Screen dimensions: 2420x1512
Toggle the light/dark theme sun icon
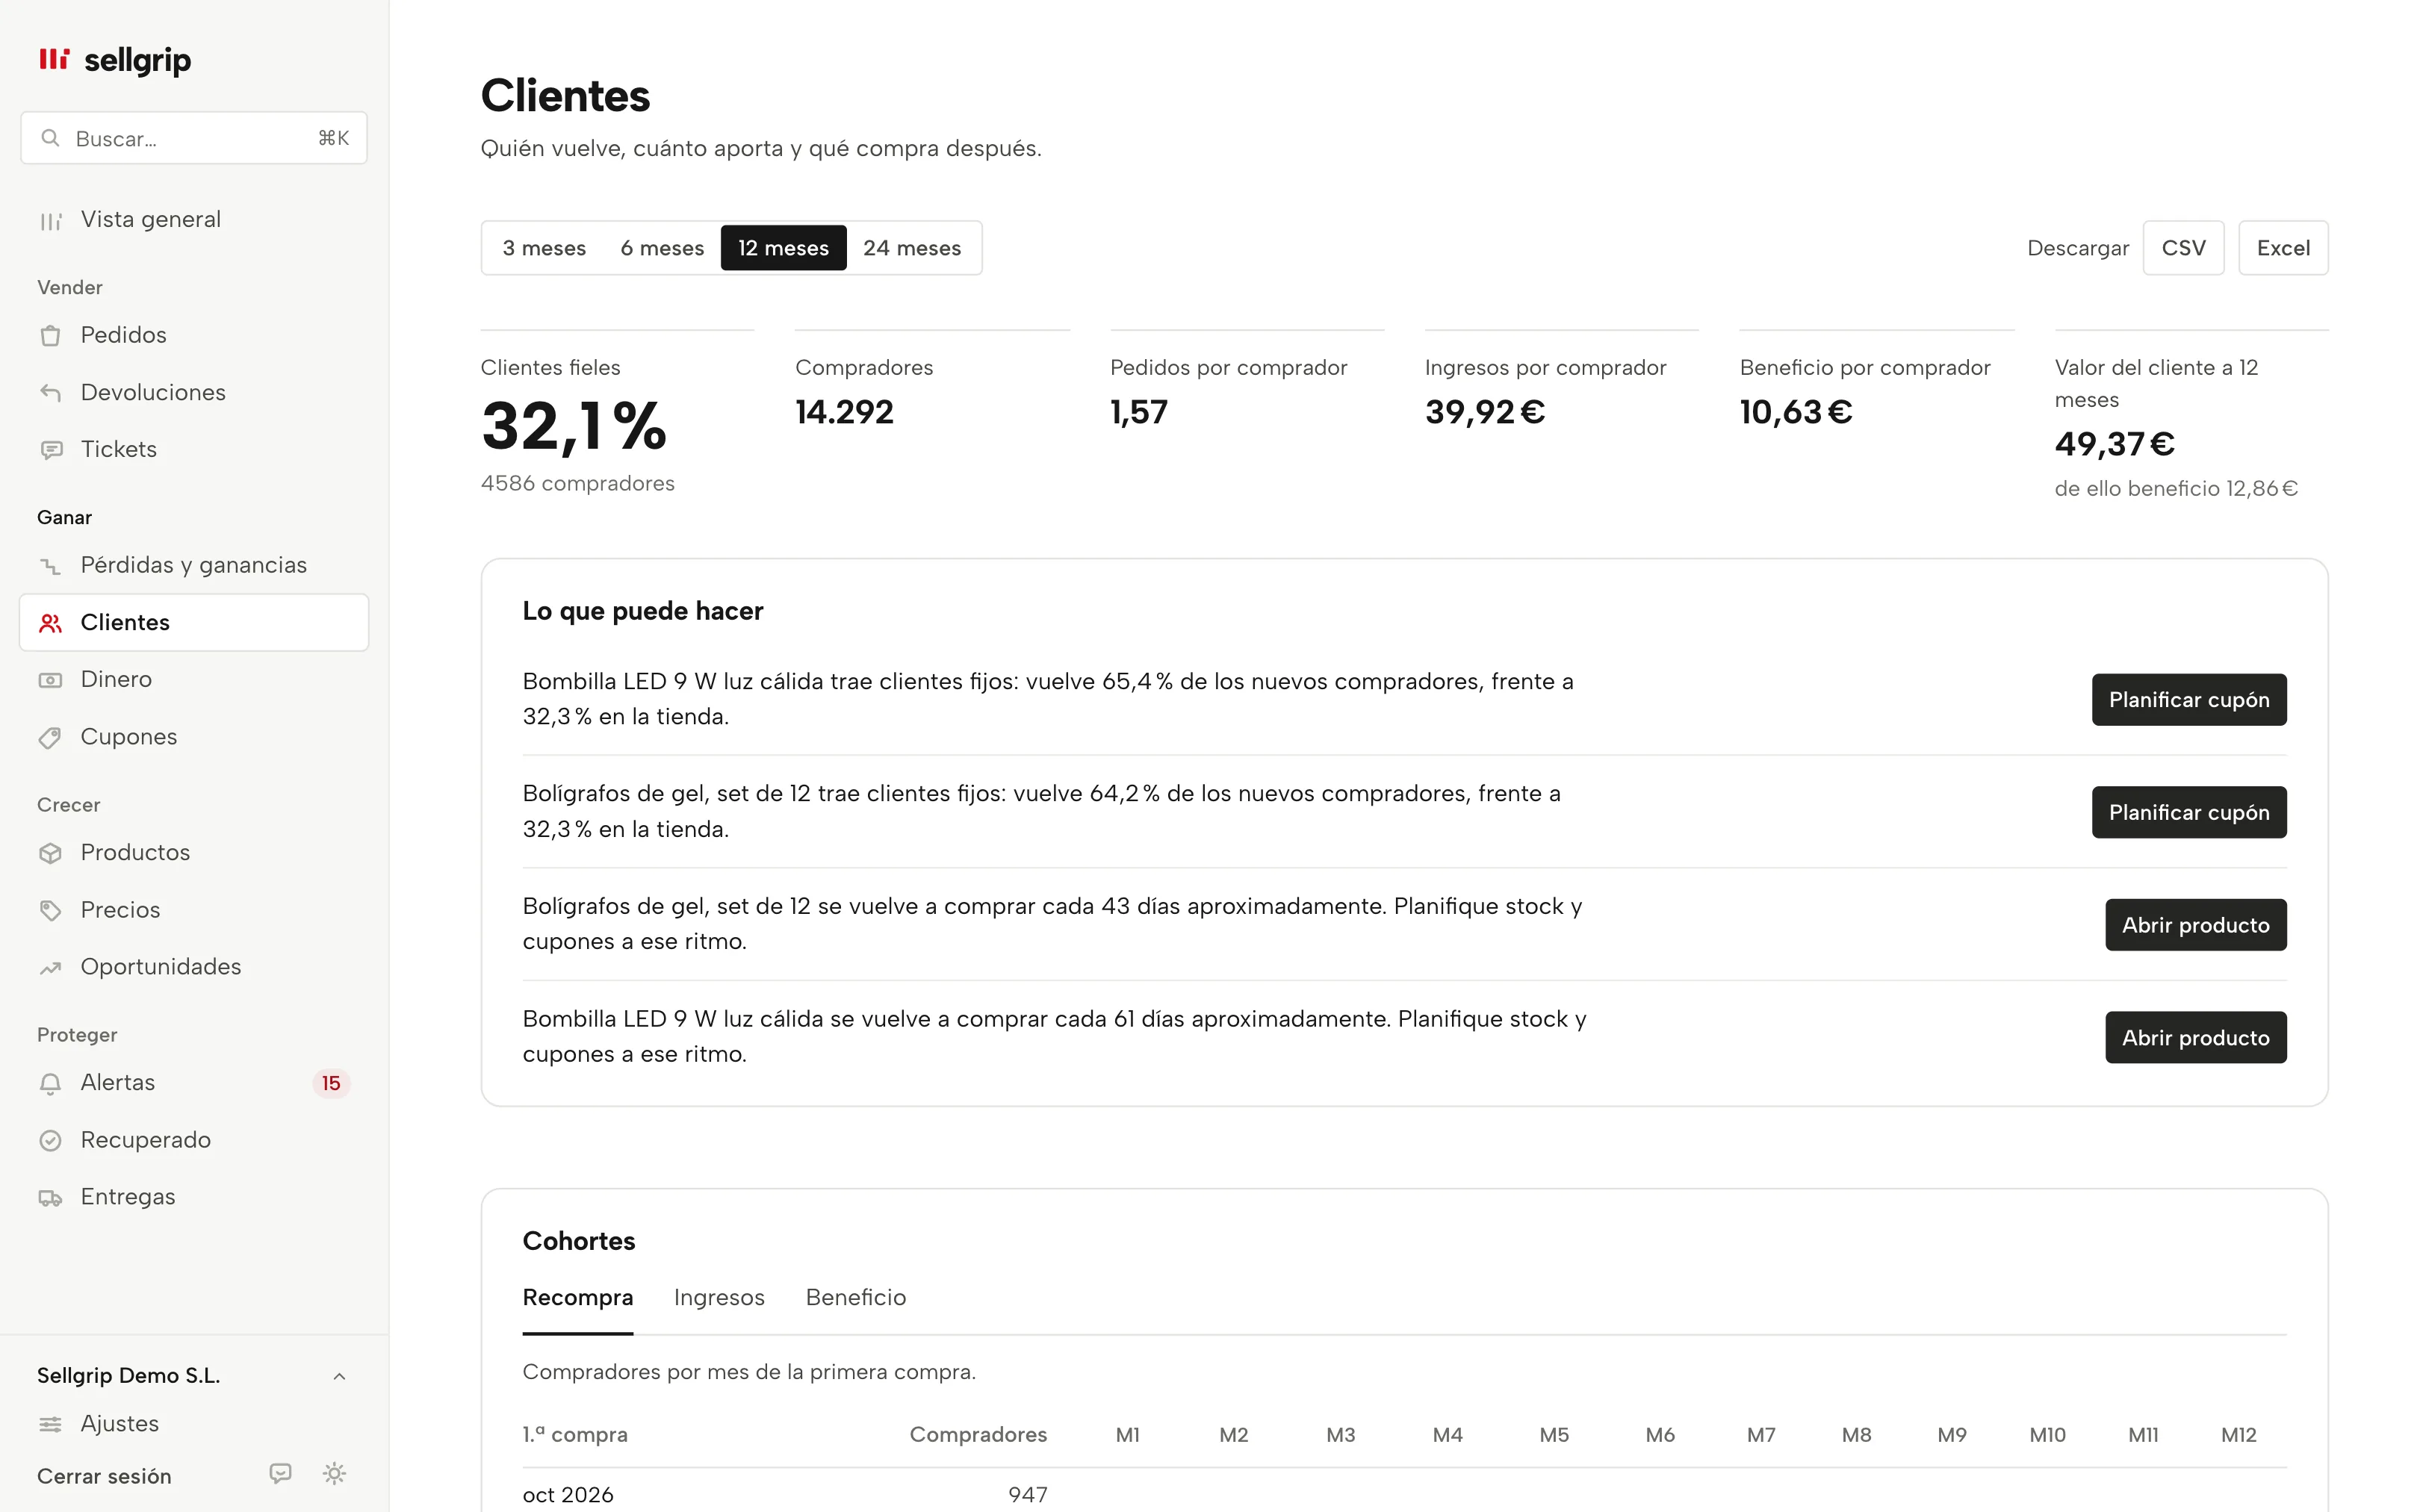coord(334,1474)
